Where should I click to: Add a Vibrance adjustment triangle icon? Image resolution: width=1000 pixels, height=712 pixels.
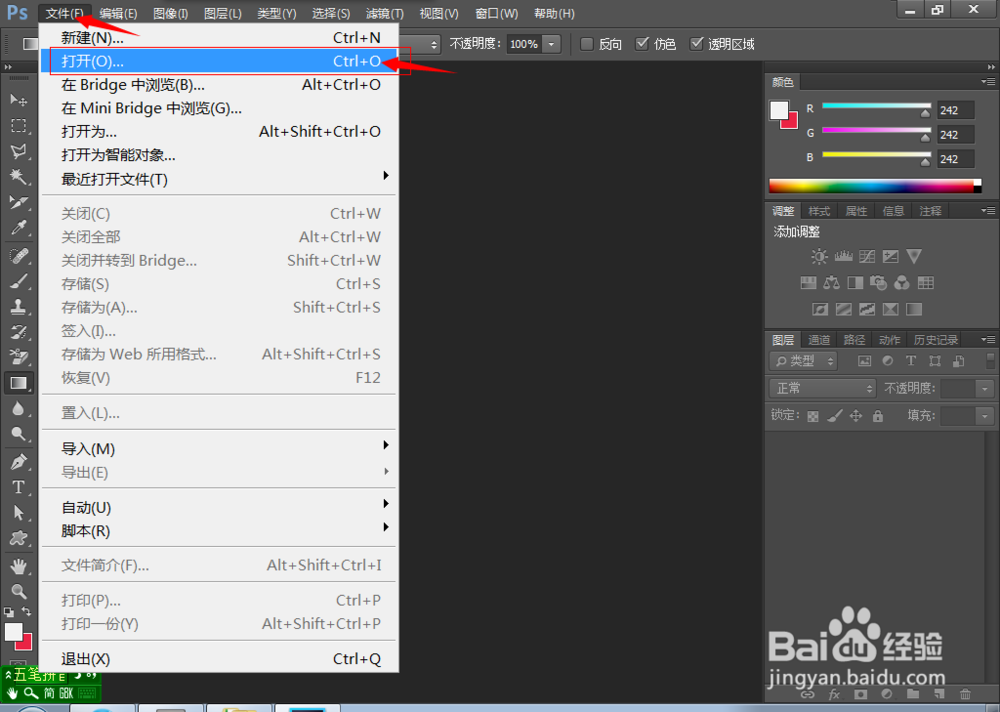coord(914,256)
